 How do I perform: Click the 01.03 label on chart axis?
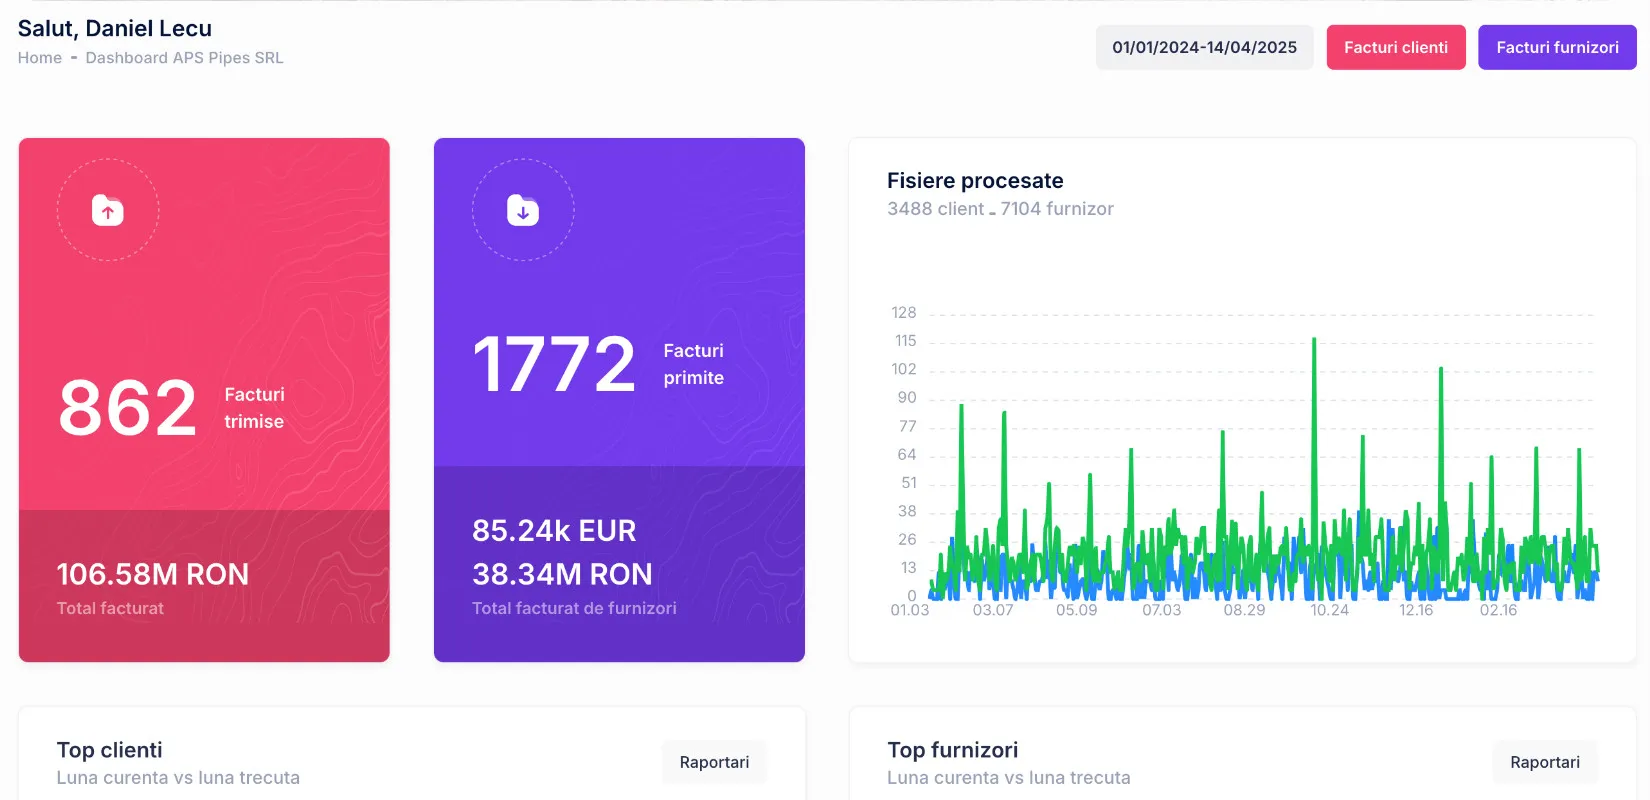(909, 610)
